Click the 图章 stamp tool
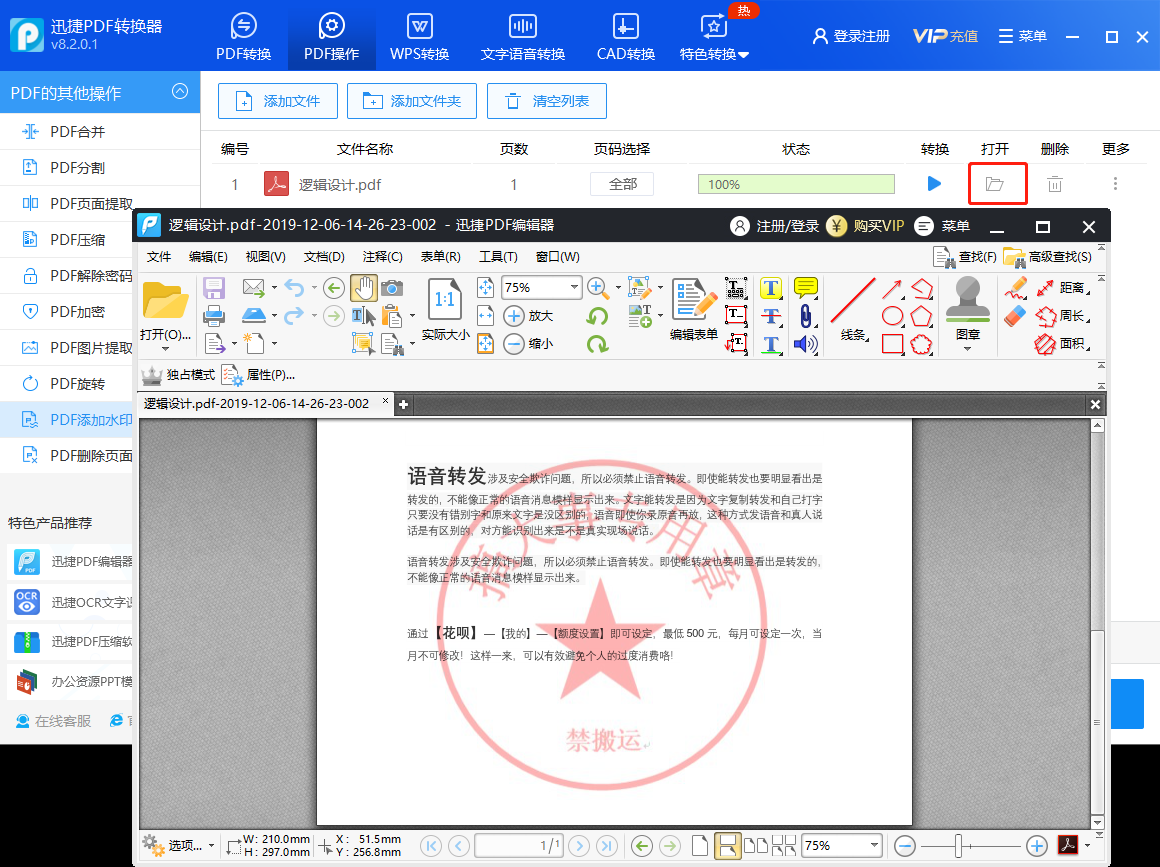 968,311
